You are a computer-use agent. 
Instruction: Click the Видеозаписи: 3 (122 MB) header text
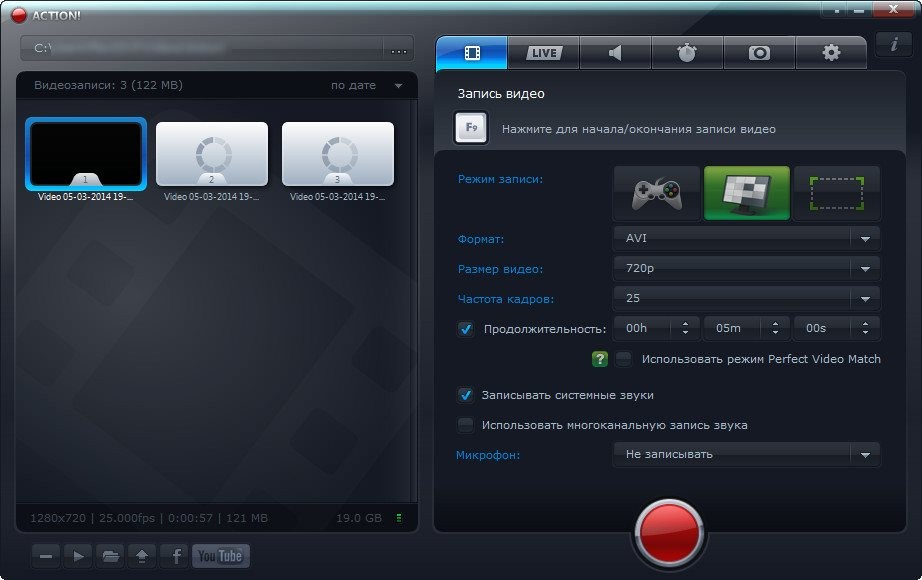click(108, 85)
